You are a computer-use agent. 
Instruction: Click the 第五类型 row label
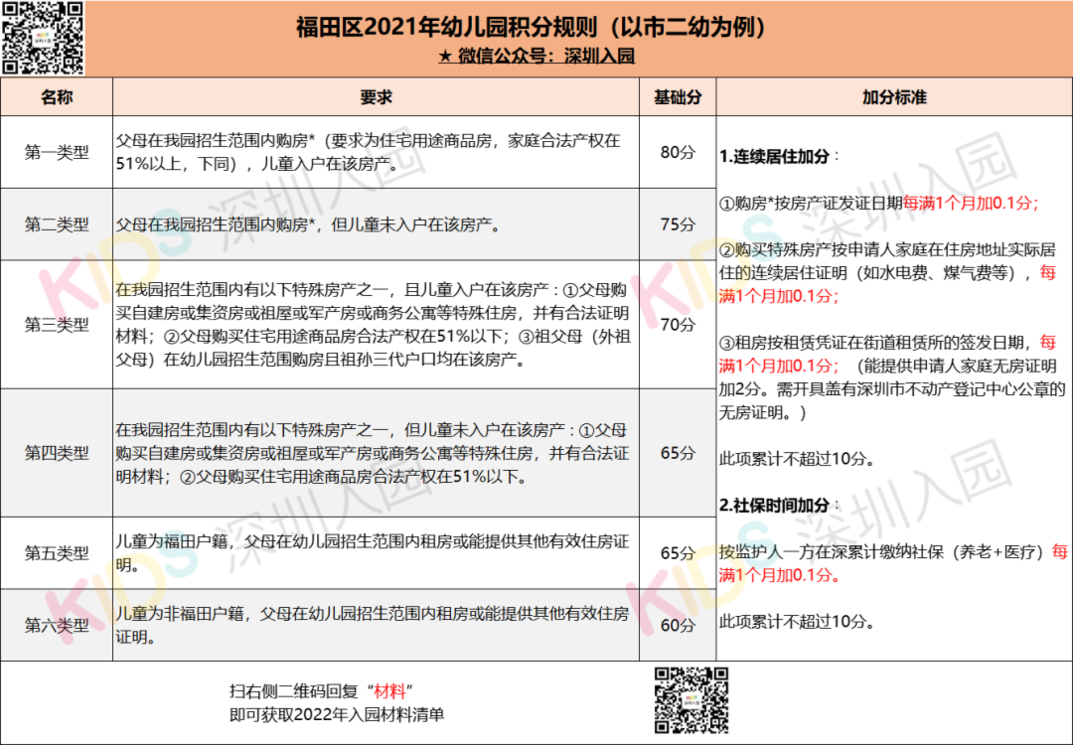[57, 553]
